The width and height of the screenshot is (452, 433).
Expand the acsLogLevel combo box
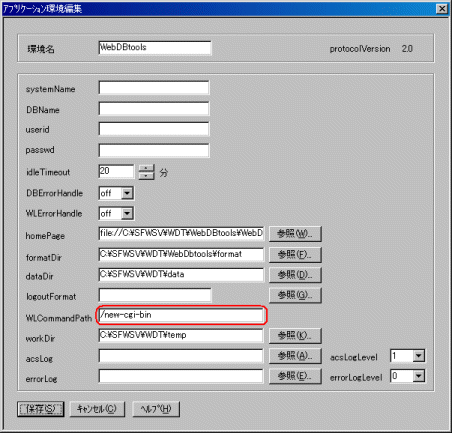tap(419, 356)
